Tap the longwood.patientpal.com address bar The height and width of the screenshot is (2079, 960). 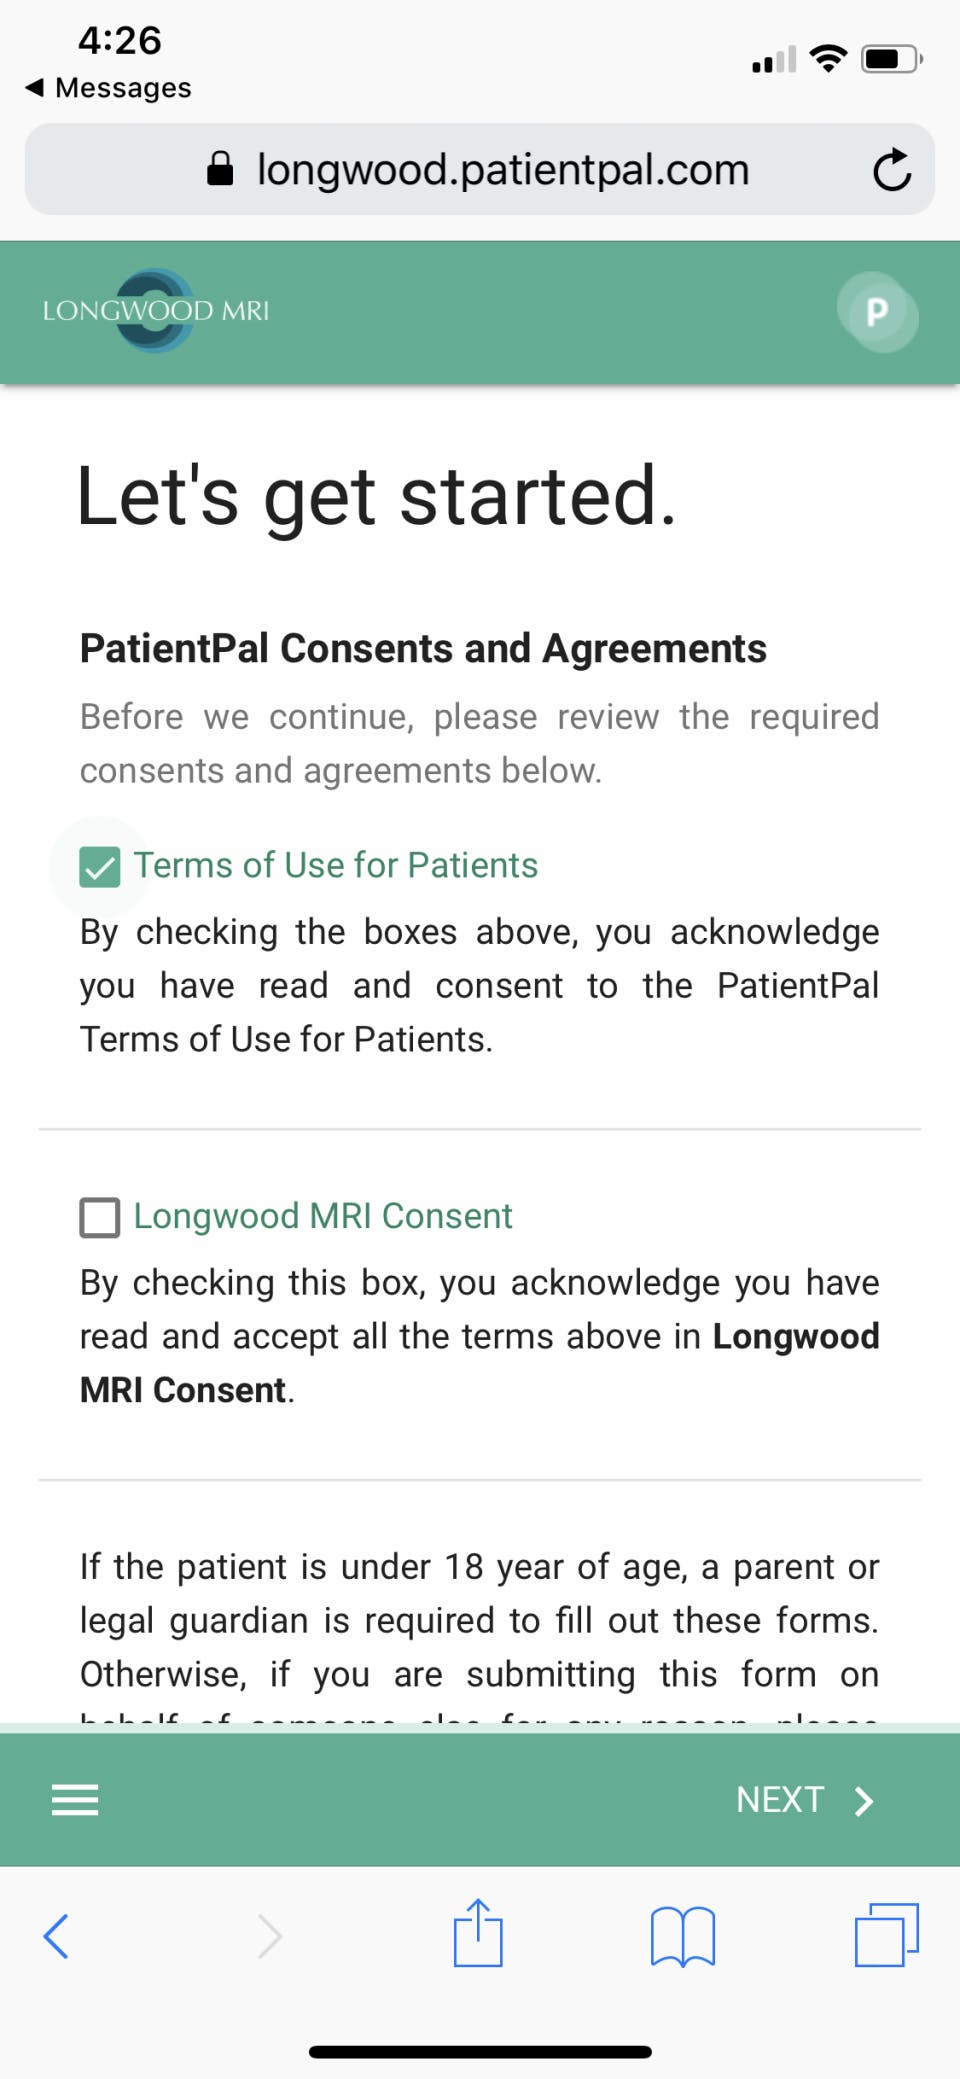click(x=502, y=170)
